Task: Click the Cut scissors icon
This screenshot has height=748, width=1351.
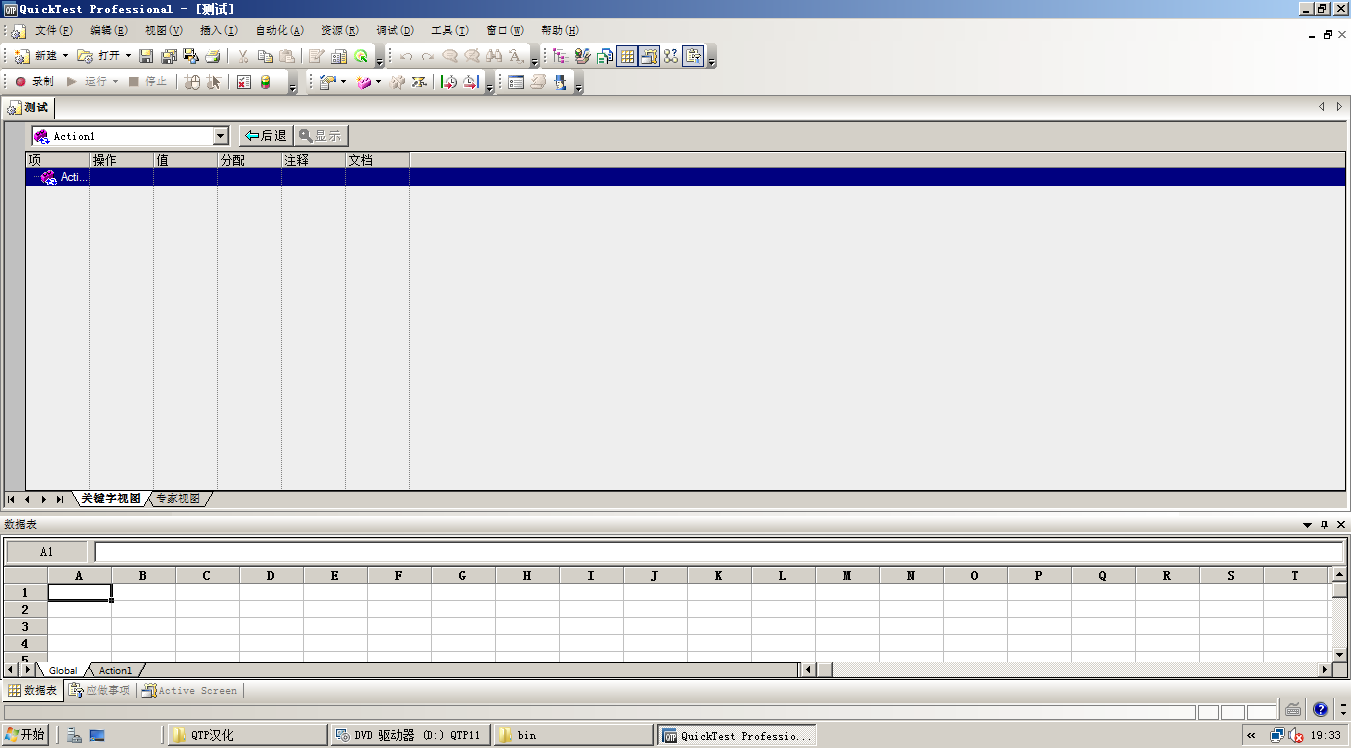Action: click(x=243, y=56)
